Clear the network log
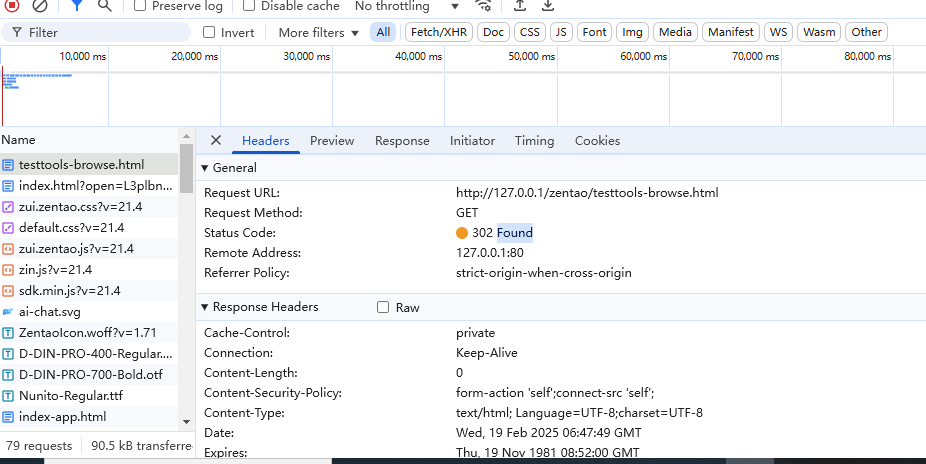Image resolution: width=926 pixels, height=464 pixels. pyautogui.click(x=40, y=5)
